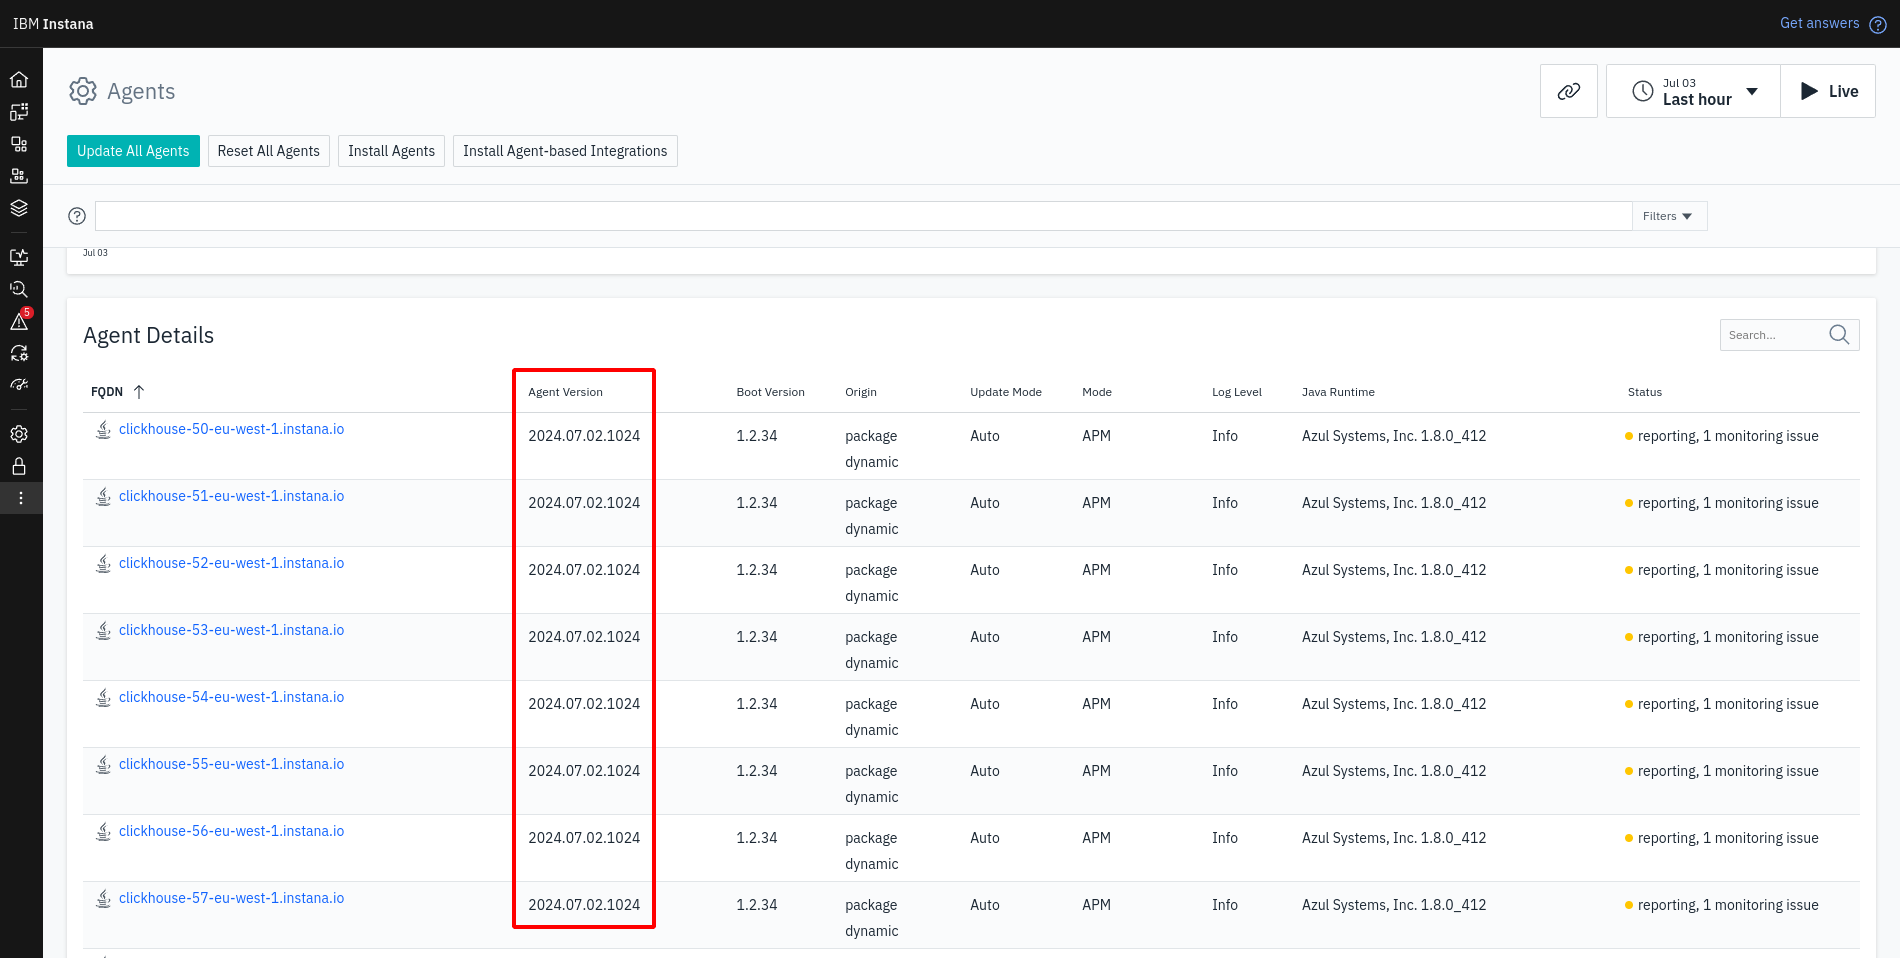Click boot version 1.2.34 in clickhouse-57 row
Image resolution: width=1900 pixels, height=958 pixels.
tap(757, 905)
